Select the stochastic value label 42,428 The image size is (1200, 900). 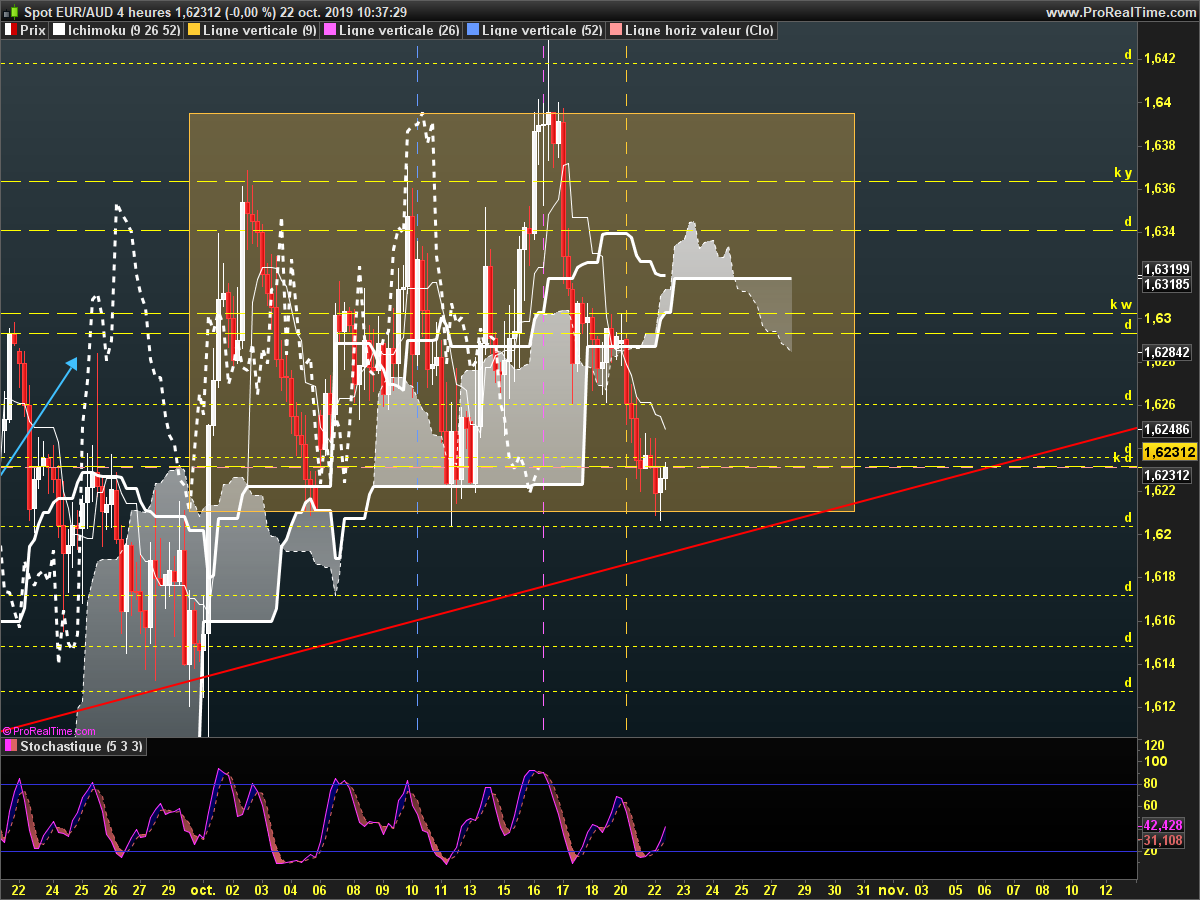coord(1163,825)
